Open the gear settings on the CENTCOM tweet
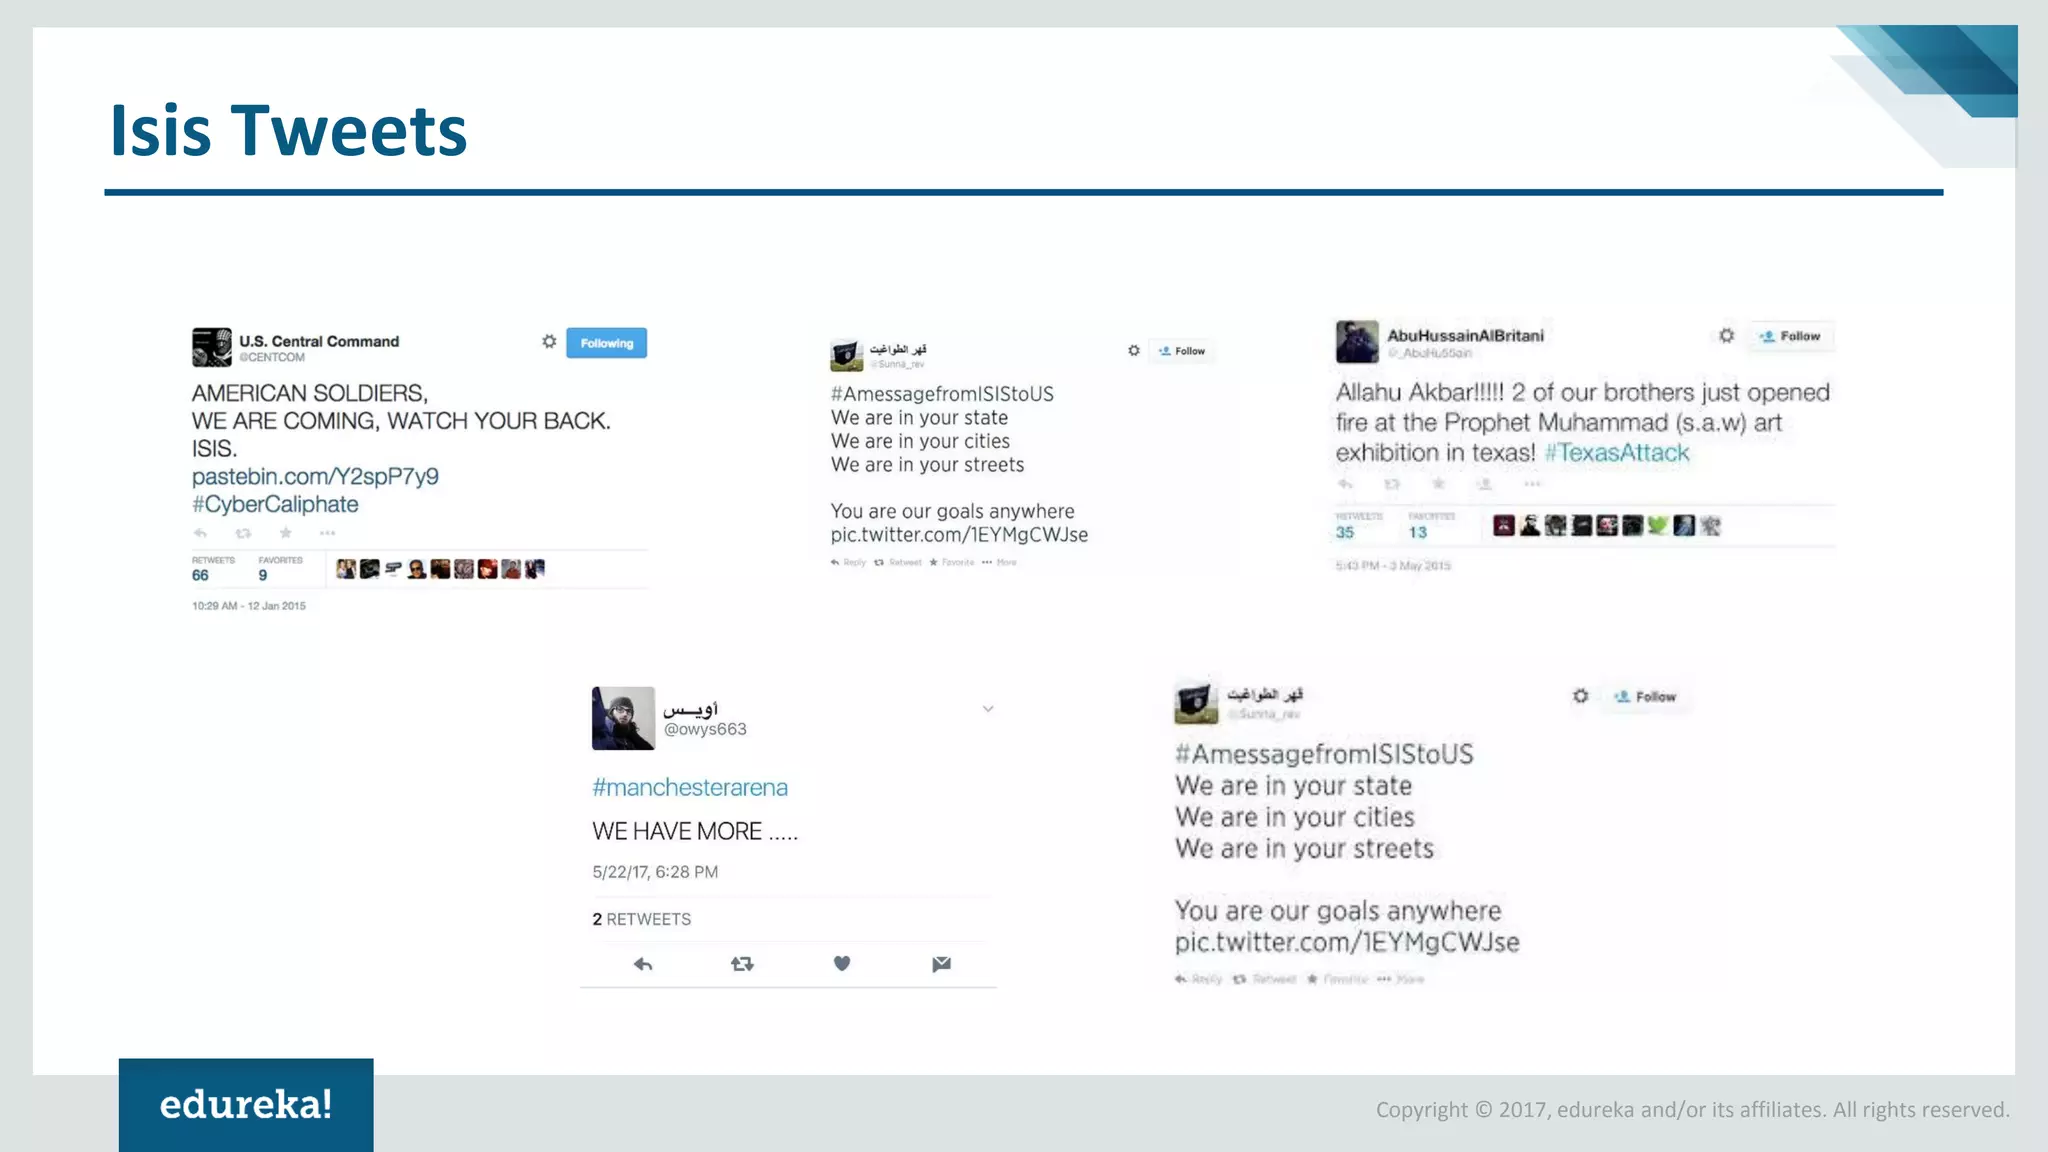2048x1152 pixels. click(x=549, y=342)
